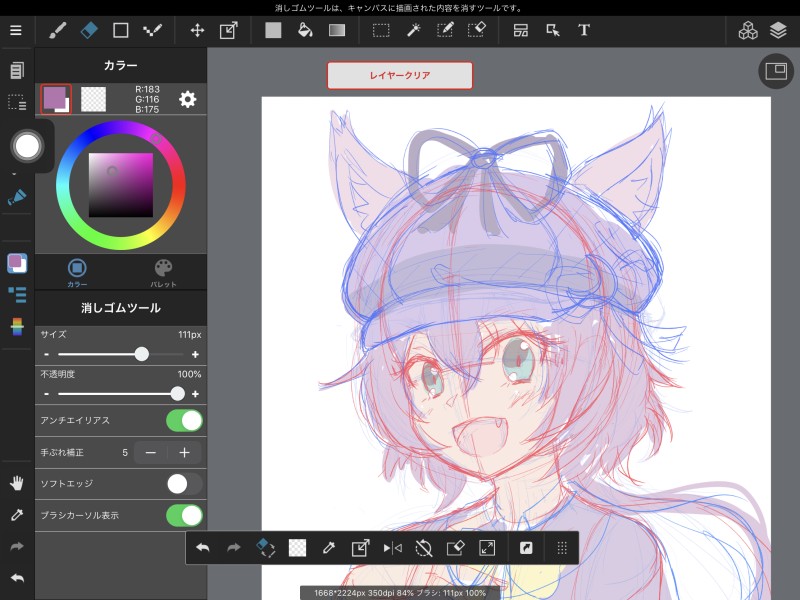Select the selection eraser tool
Viewport: 800px width, 600px height.
(477, 31)
